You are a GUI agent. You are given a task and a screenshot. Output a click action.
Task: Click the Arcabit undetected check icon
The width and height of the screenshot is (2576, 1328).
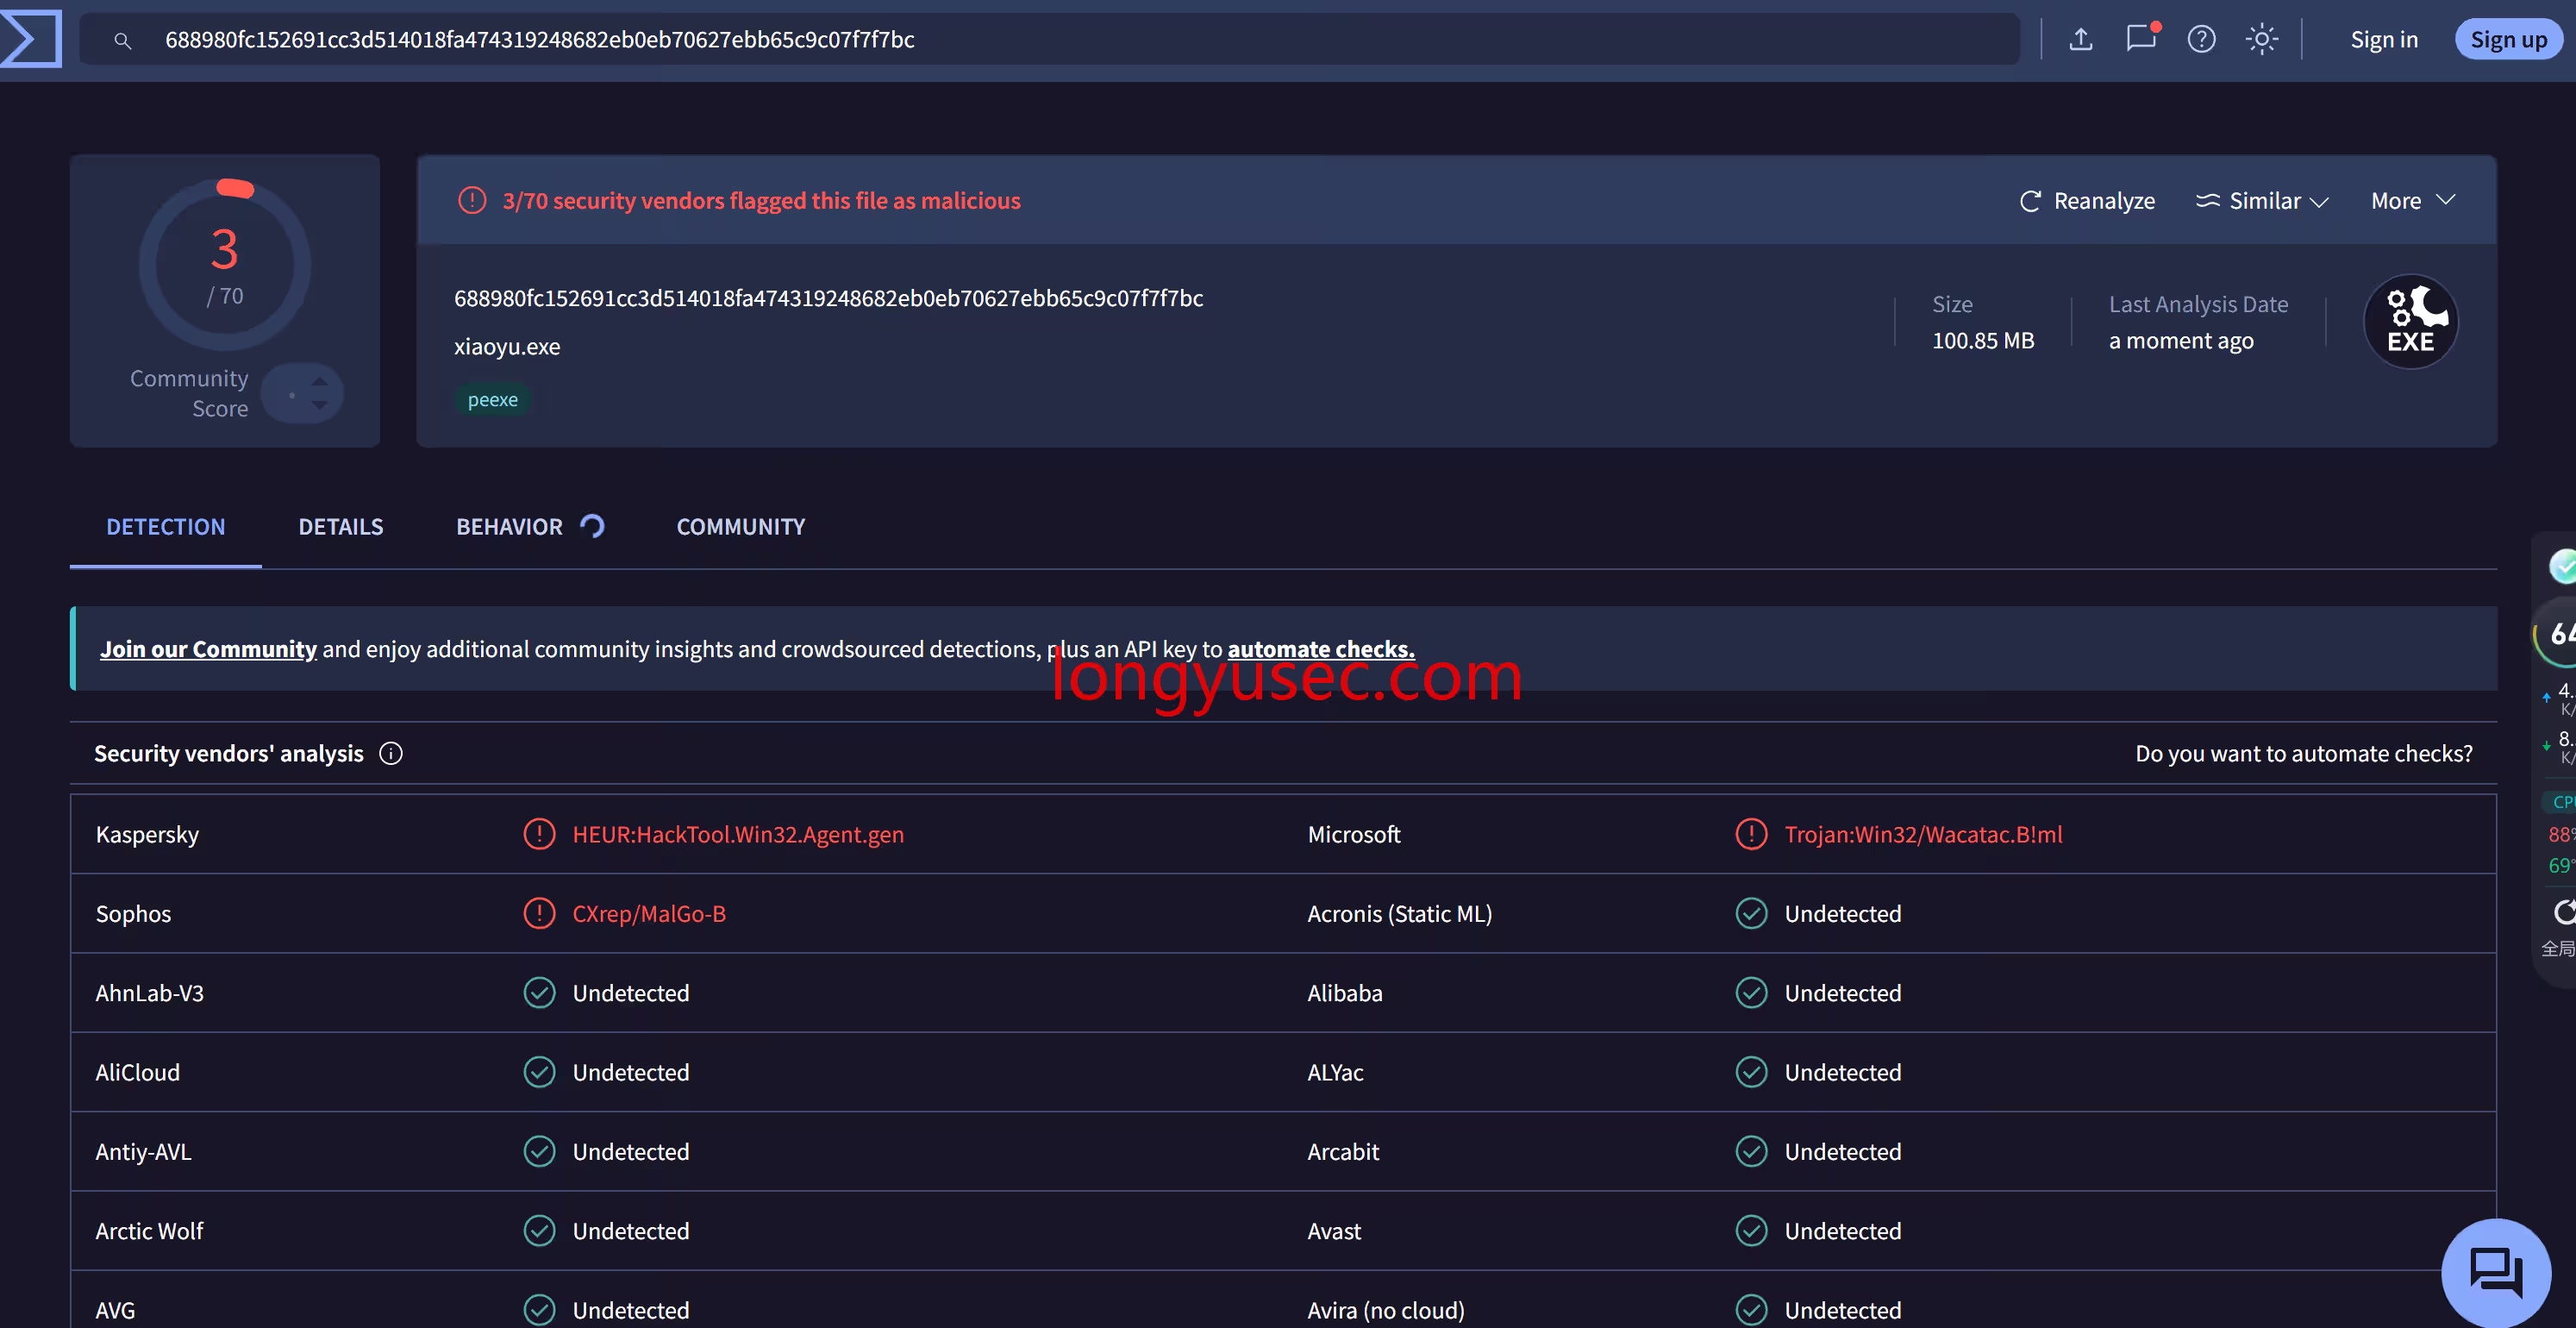(x=1751, y=1151)
